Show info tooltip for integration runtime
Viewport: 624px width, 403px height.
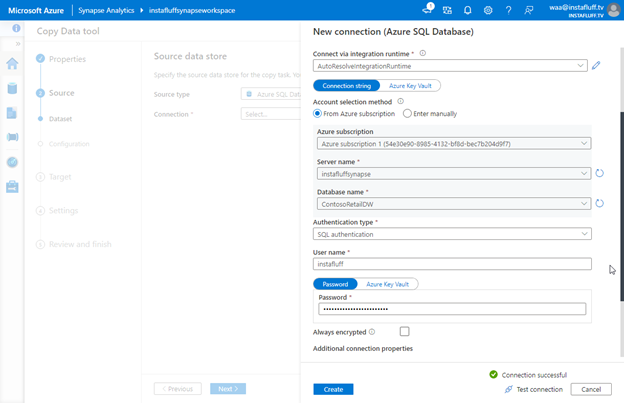point(423,53)
